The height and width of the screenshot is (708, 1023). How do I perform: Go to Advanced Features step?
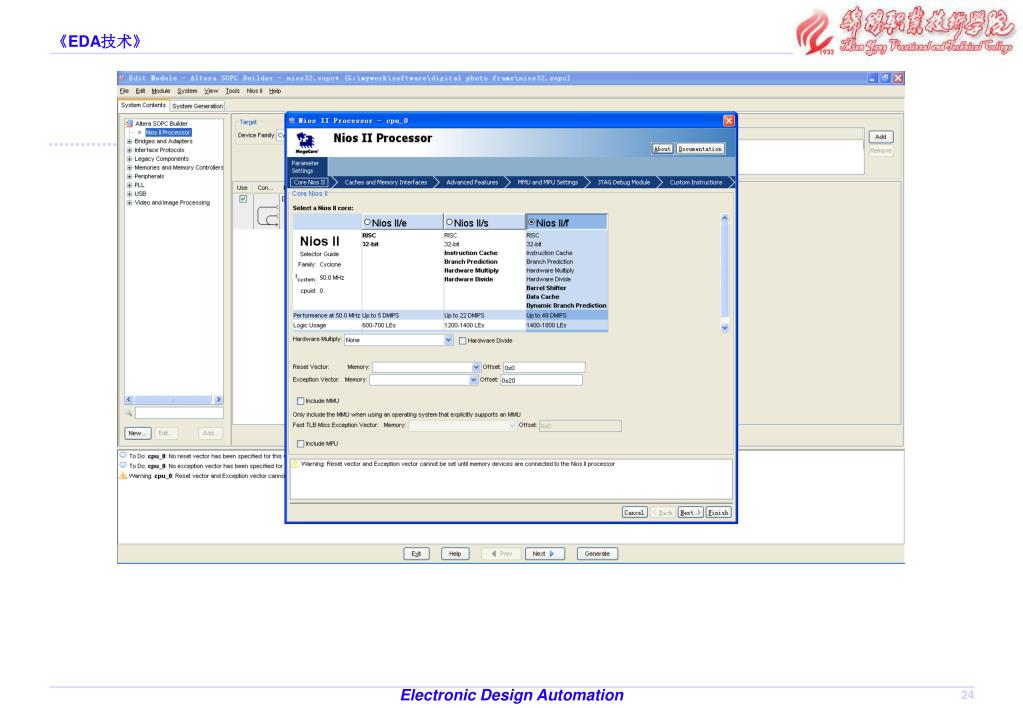click(x=472, y=183)
